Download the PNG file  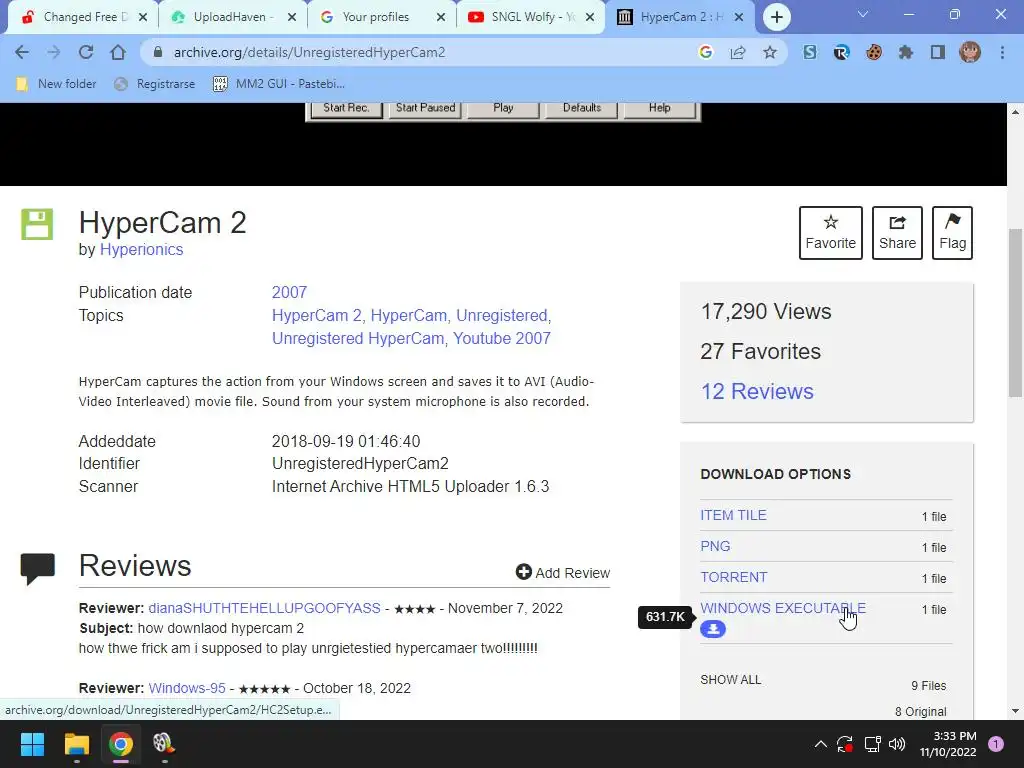pyautogui.click(x=715, y=546)
